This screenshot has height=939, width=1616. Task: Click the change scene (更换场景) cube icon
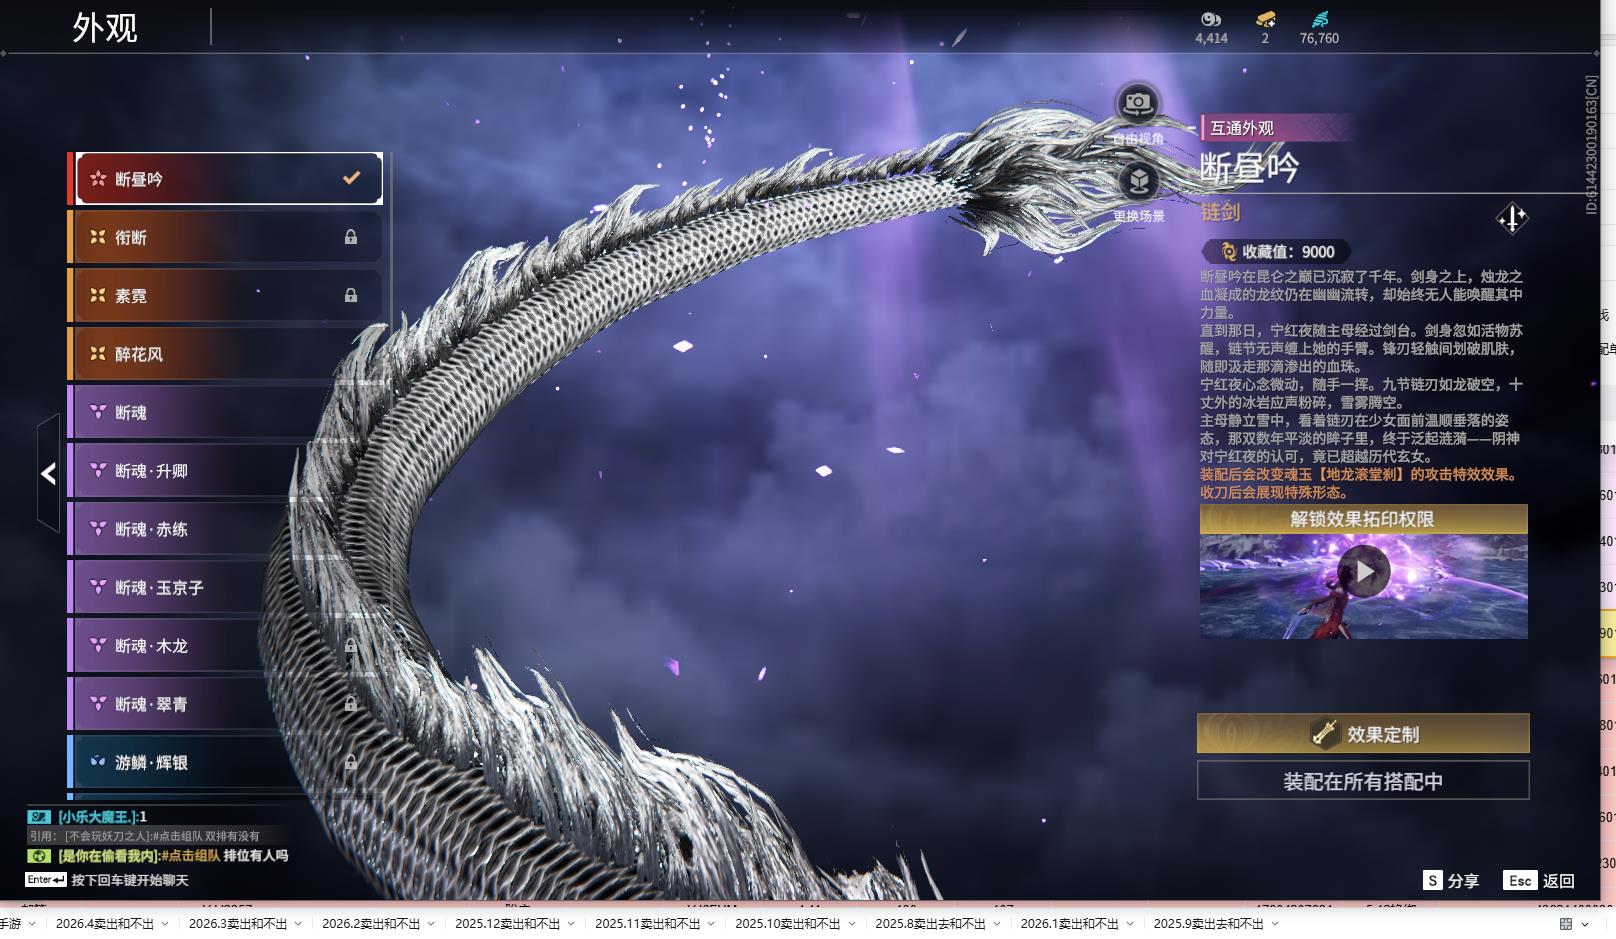pyautogui.click(x=1138, y=181)
